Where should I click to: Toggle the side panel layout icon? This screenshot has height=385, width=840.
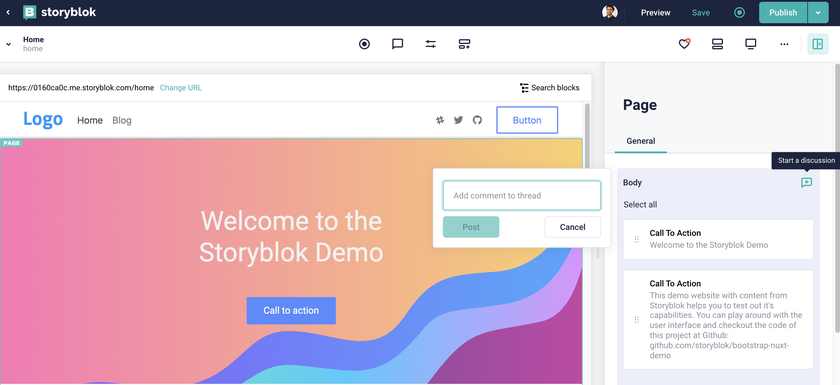(818, 44)
